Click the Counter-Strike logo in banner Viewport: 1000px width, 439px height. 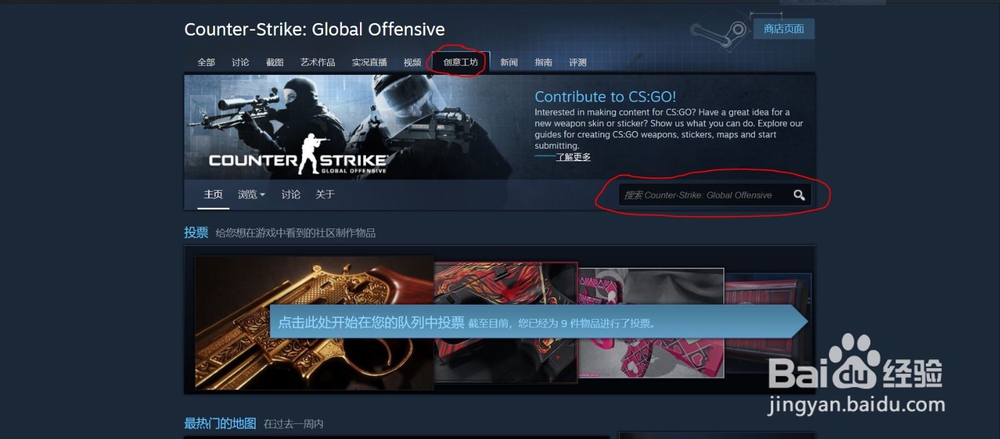click(x=297, y=154)
